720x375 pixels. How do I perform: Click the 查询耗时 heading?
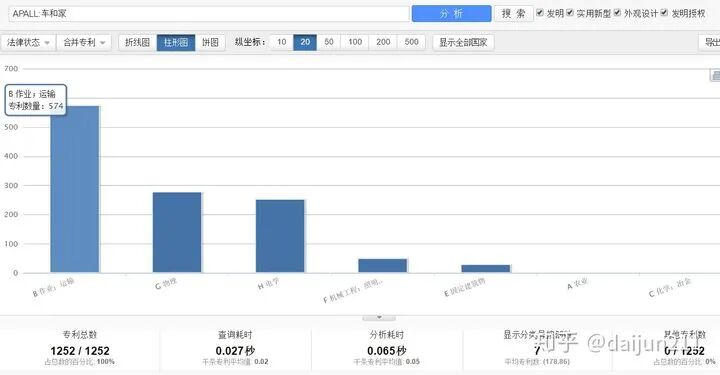click(x=235, y=335)
